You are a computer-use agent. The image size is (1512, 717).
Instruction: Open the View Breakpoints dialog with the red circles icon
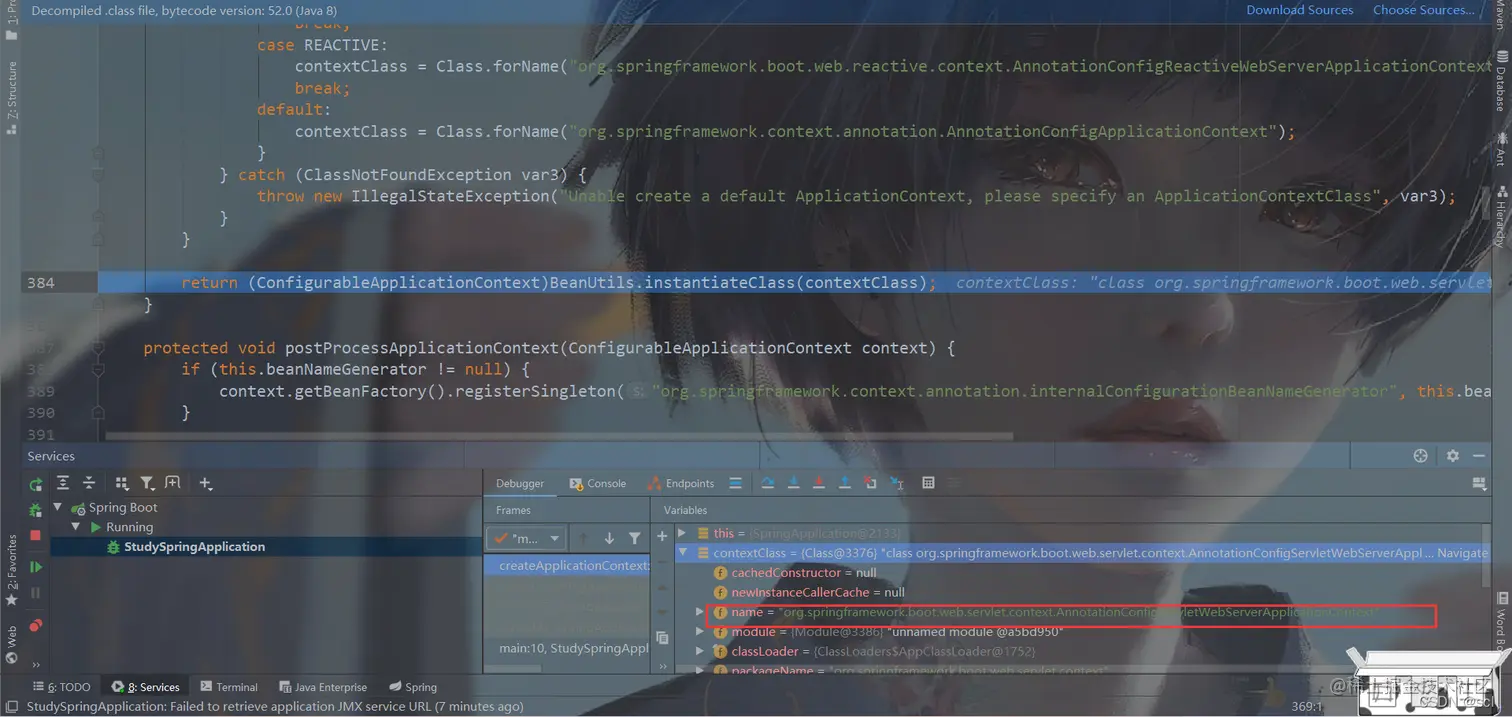point(36,626)
